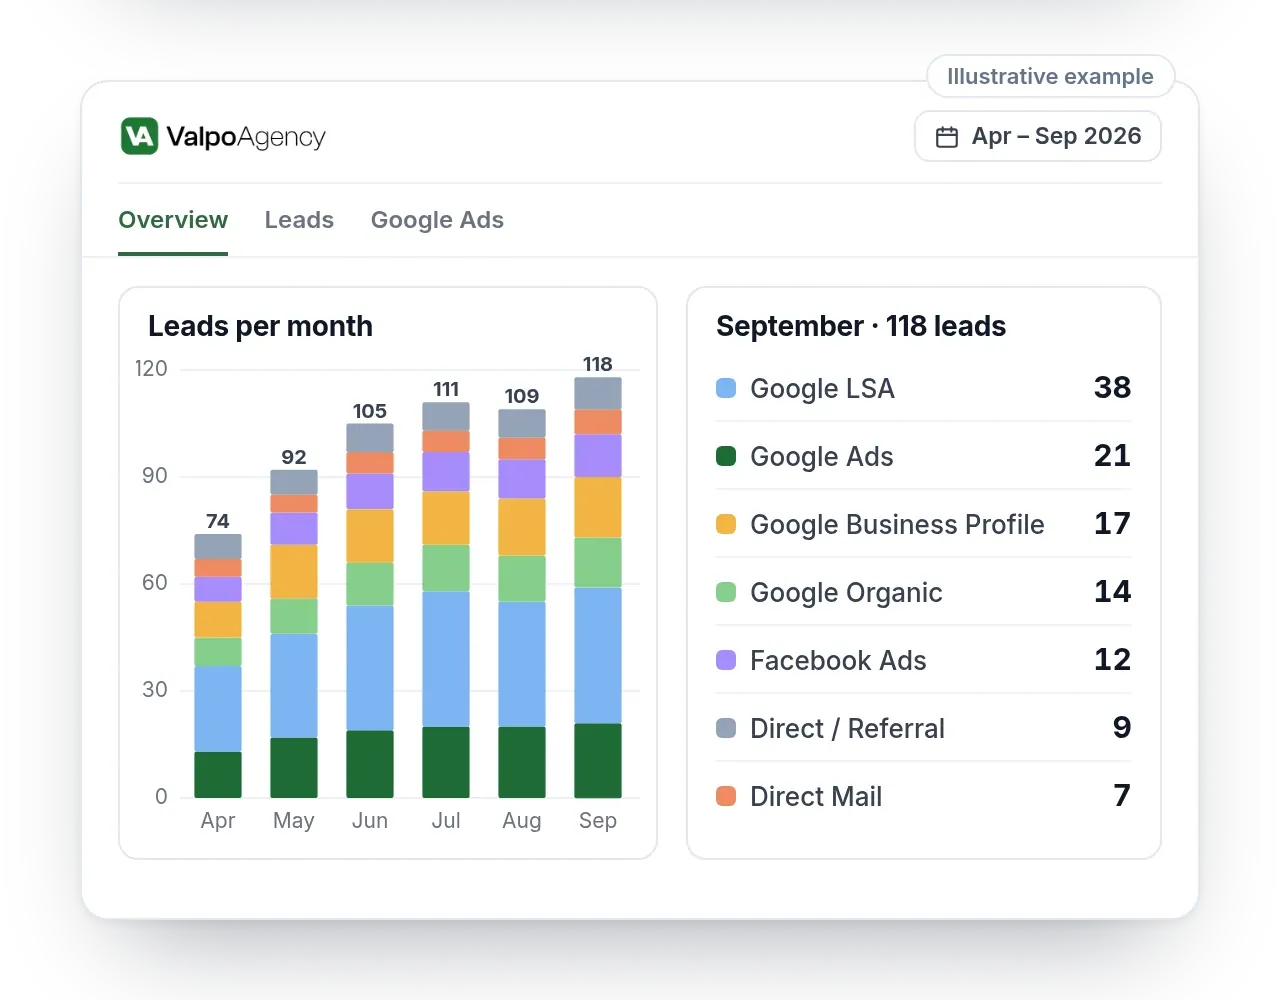
Task: Click the "Google Business Profile" label
Action: tap(897, 524)
